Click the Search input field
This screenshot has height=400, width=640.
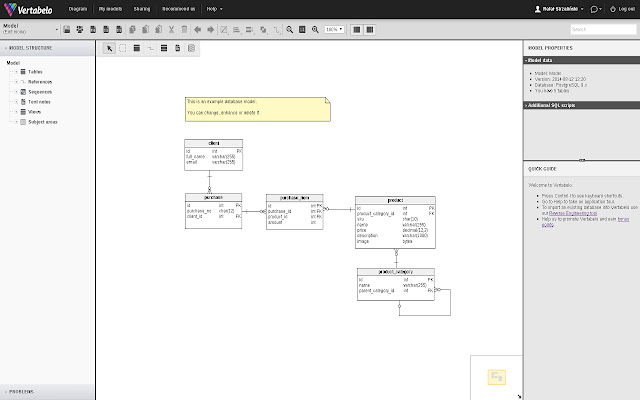click(604, 29)
